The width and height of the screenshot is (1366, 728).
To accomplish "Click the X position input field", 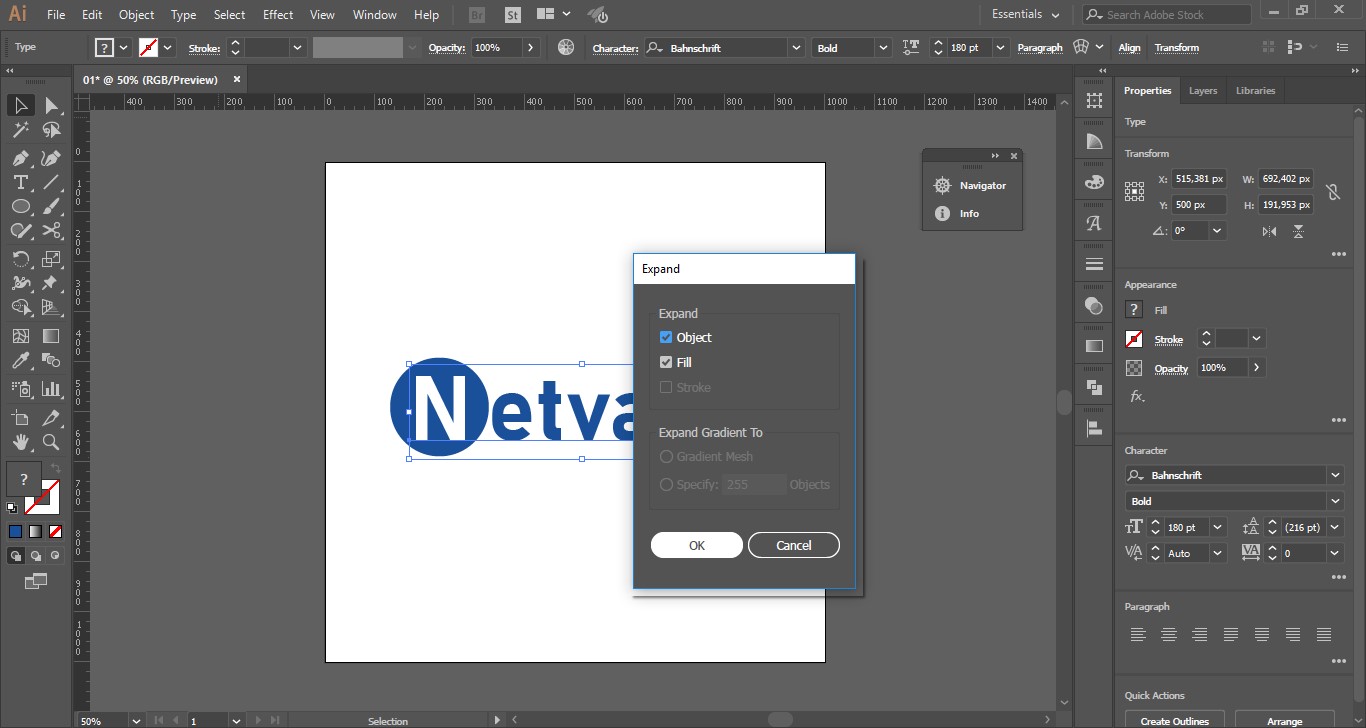I will [1199, 179].
